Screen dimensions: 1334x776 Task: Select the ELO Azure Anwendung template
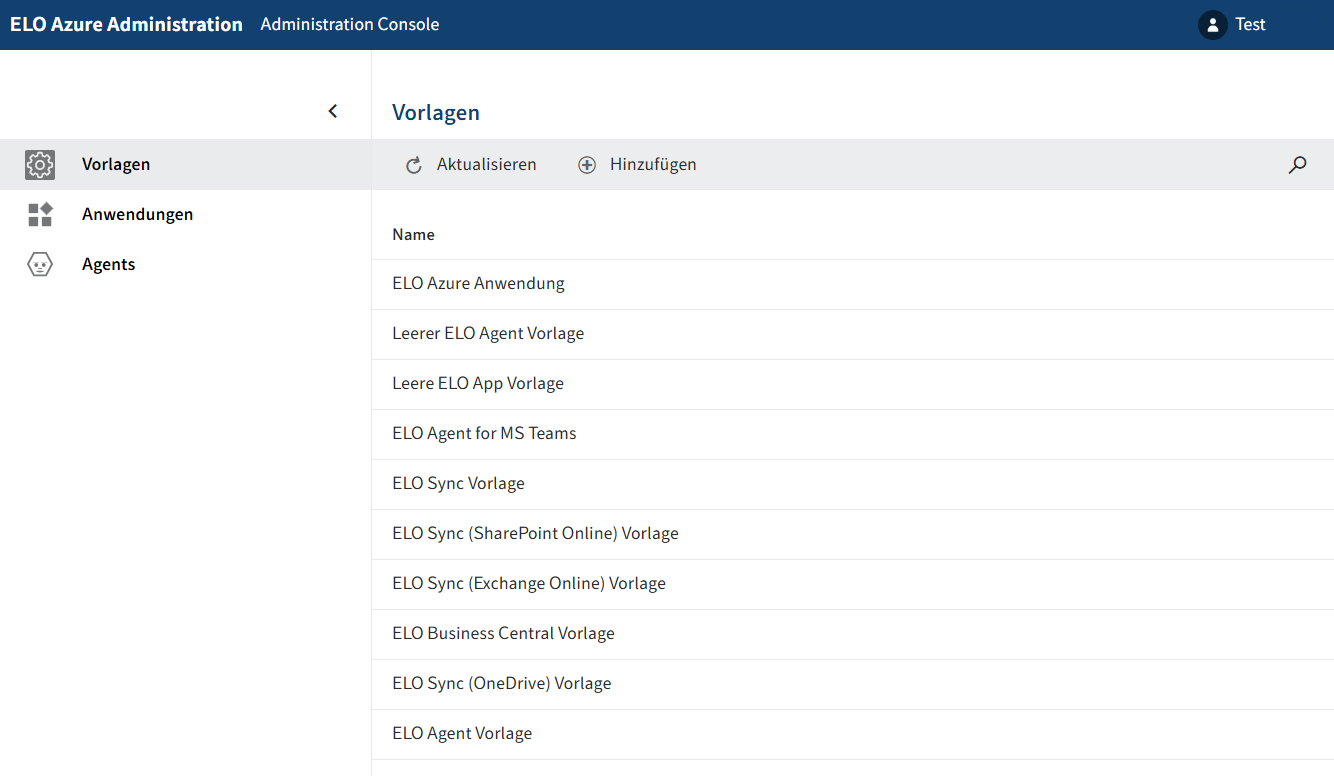click(853, 284)
